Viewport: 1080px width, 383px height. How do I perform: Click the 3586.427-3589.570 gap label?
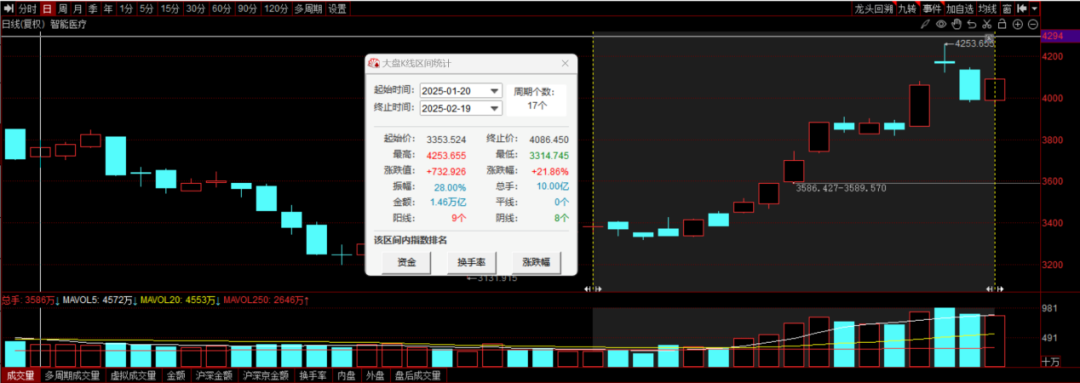click(840, 188)
